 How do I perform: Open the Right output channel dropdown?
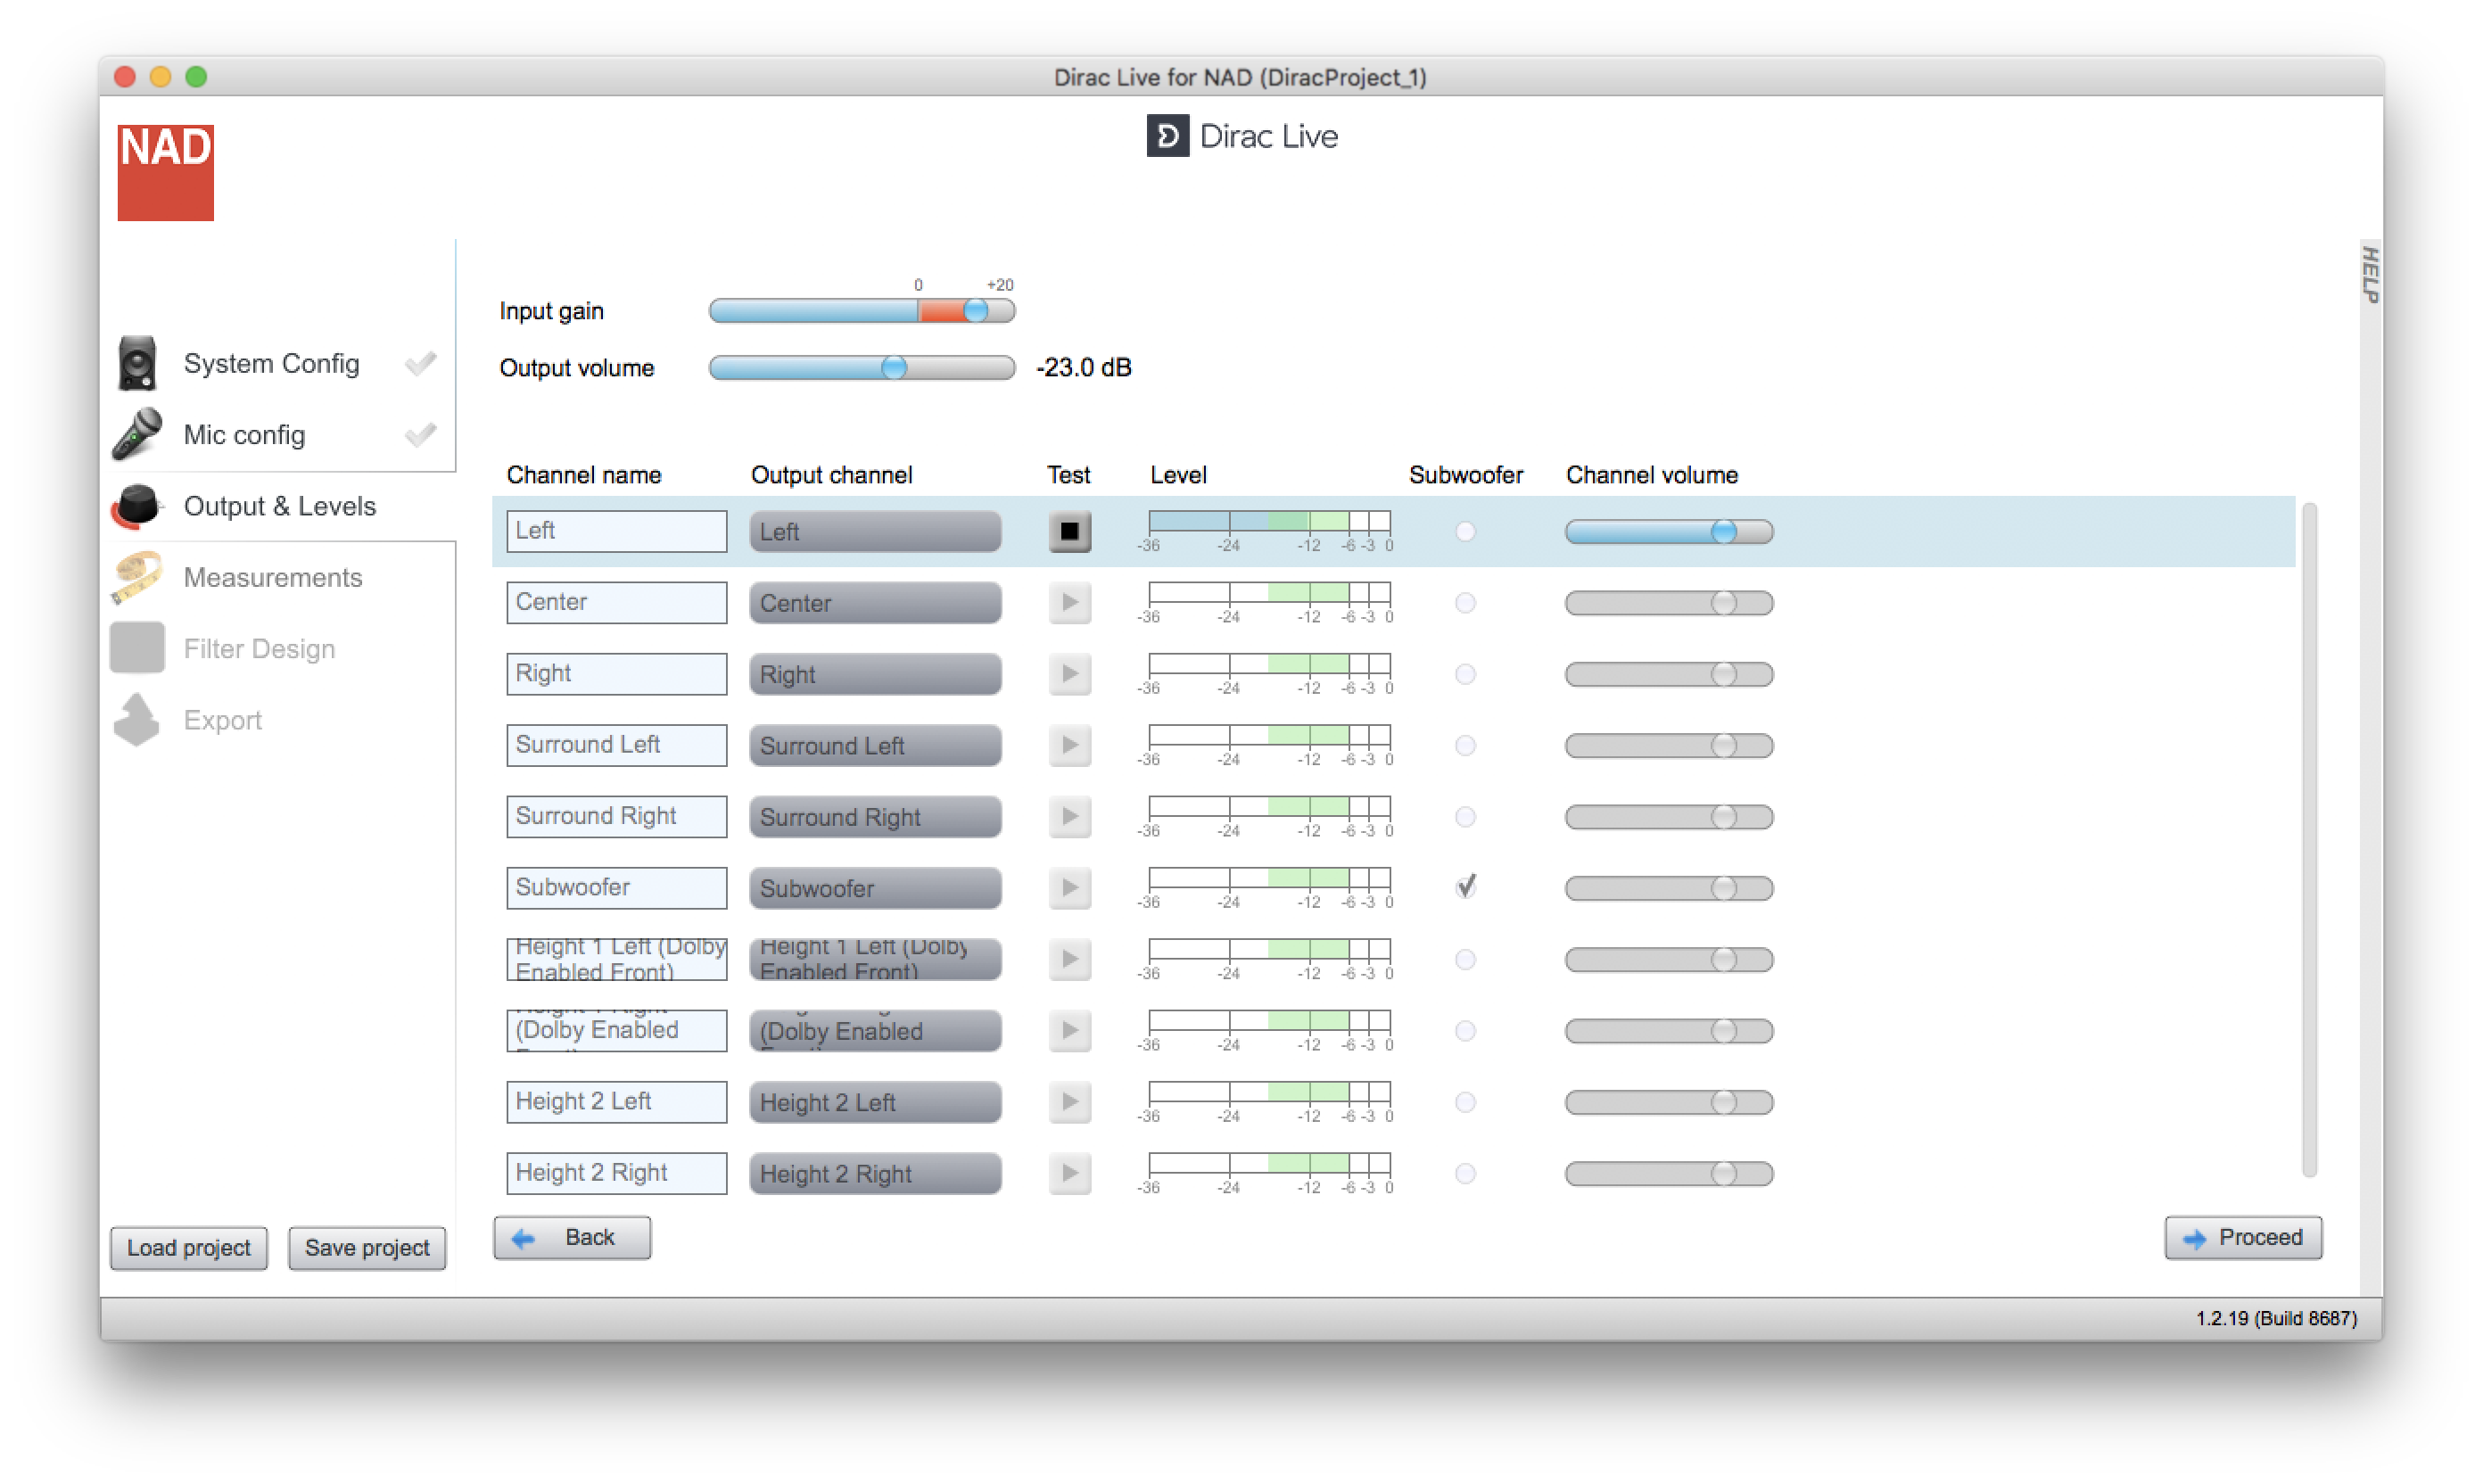click(x=875, y=674)
